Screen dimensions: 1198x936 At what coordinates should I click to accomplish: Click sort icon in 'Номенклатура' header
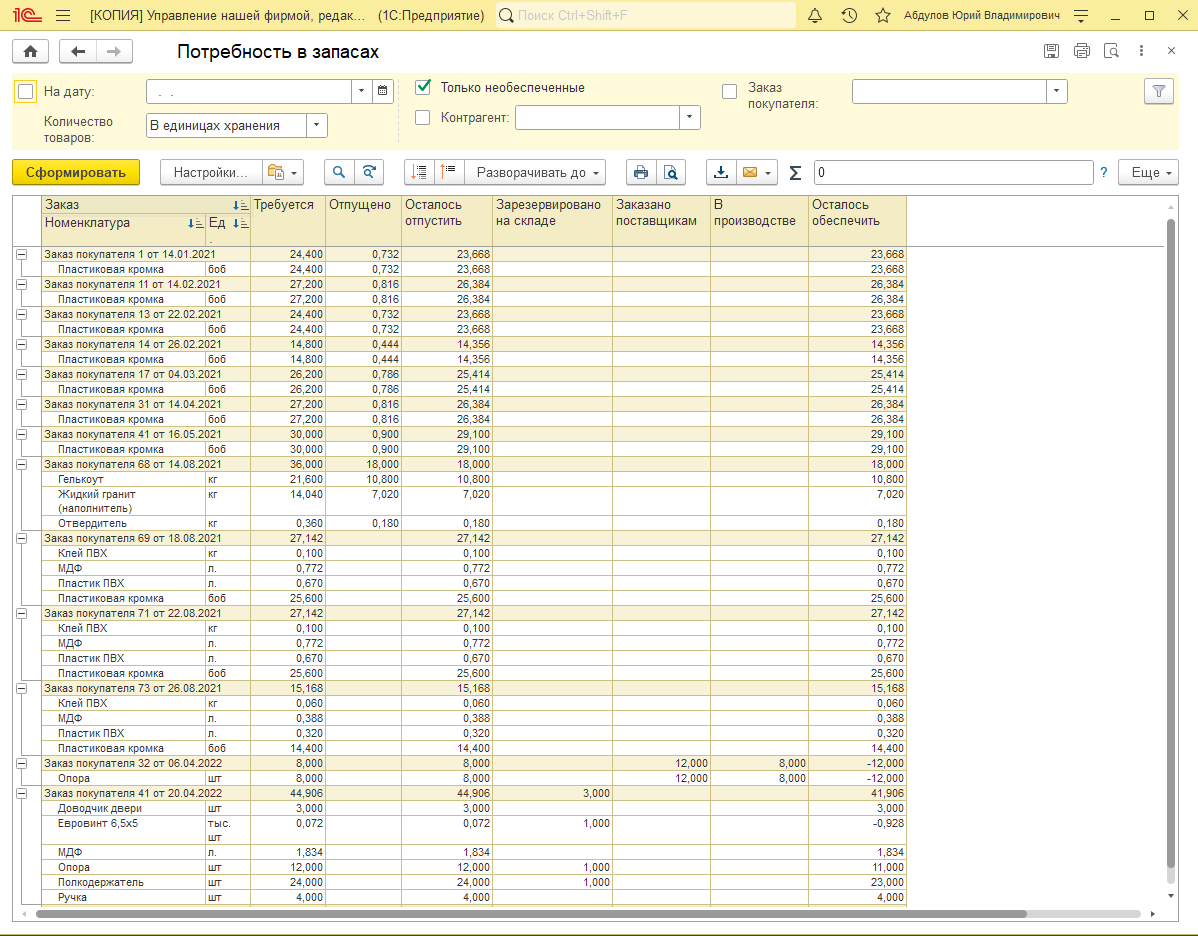click(x=195, y=223)
